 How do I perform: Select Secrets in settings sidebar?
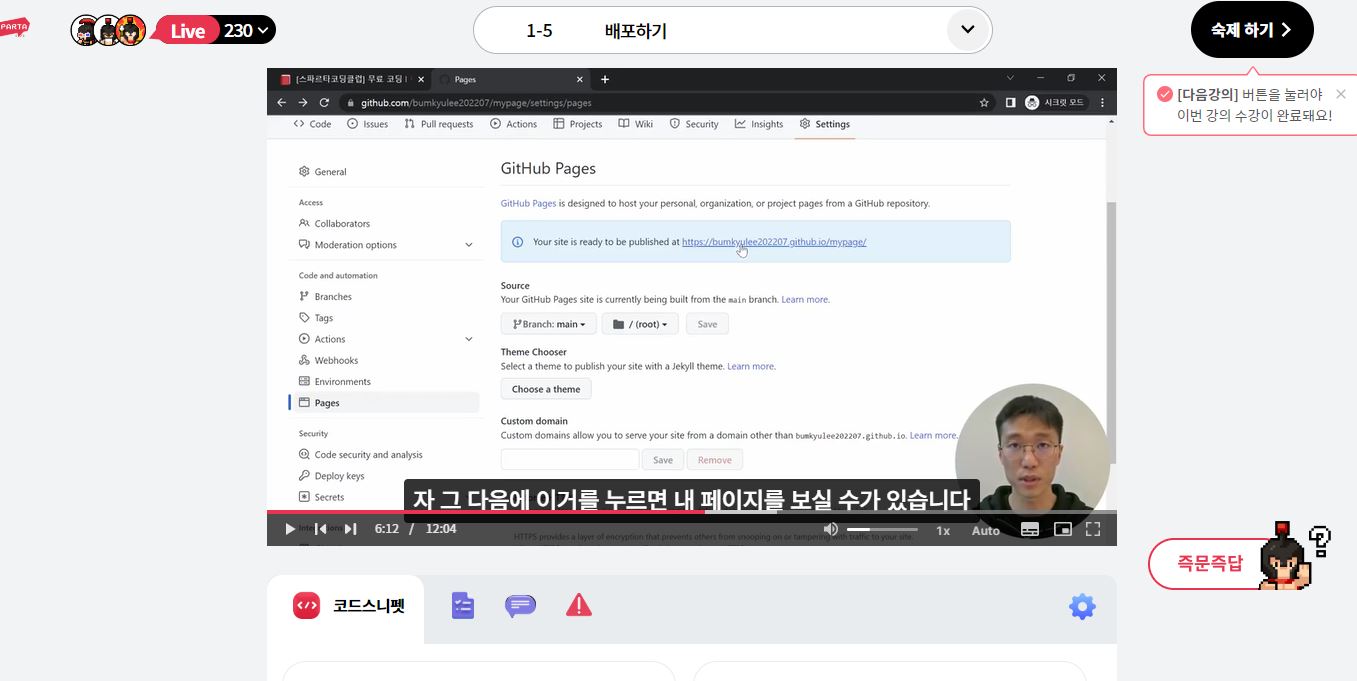322,497
